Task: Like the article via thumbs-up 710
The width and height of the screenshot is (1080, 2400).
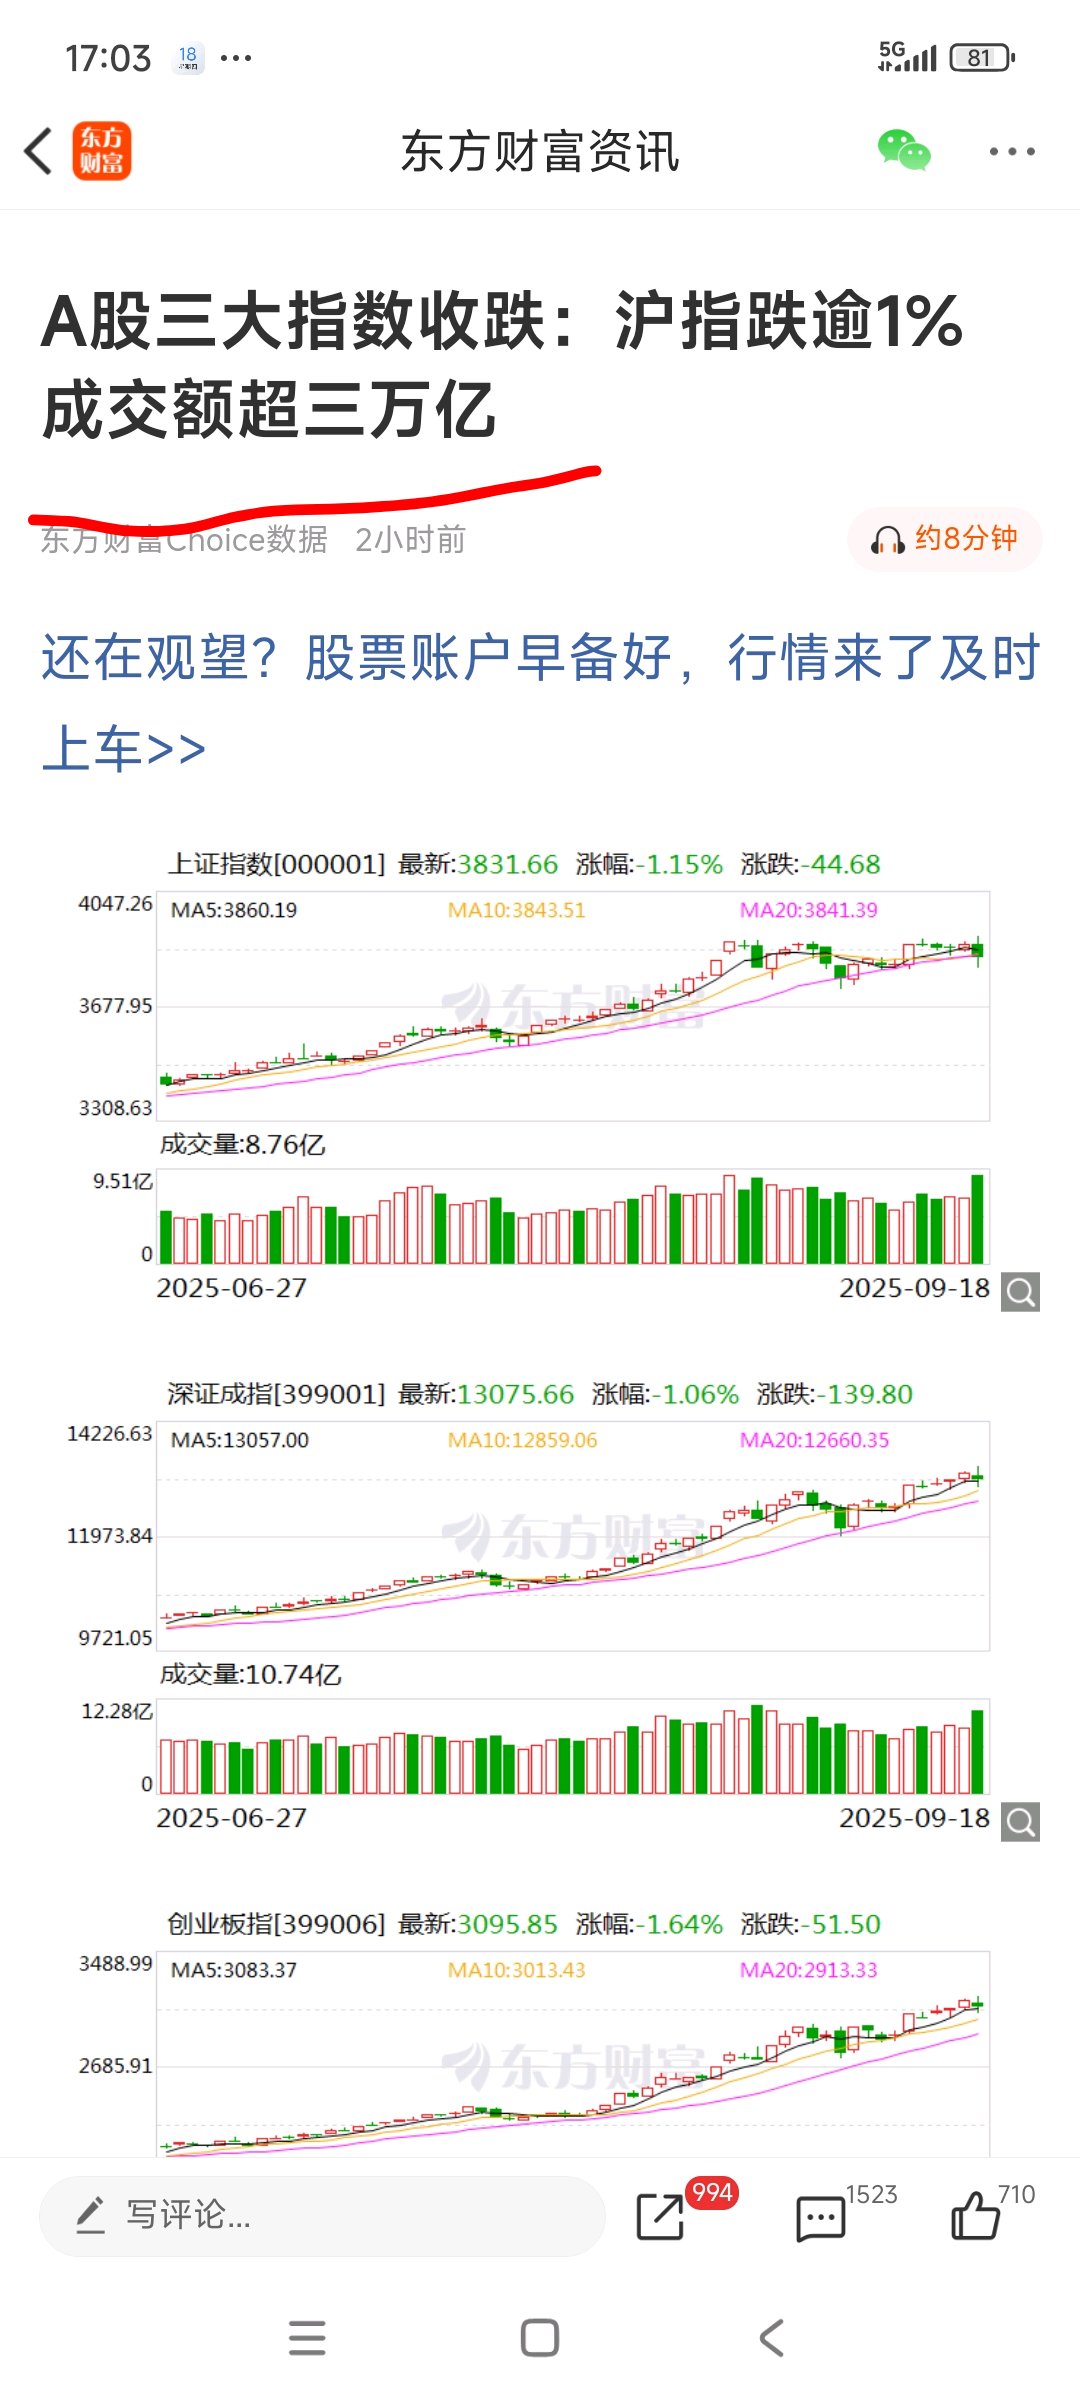Action: click(x=975, y=2216)
